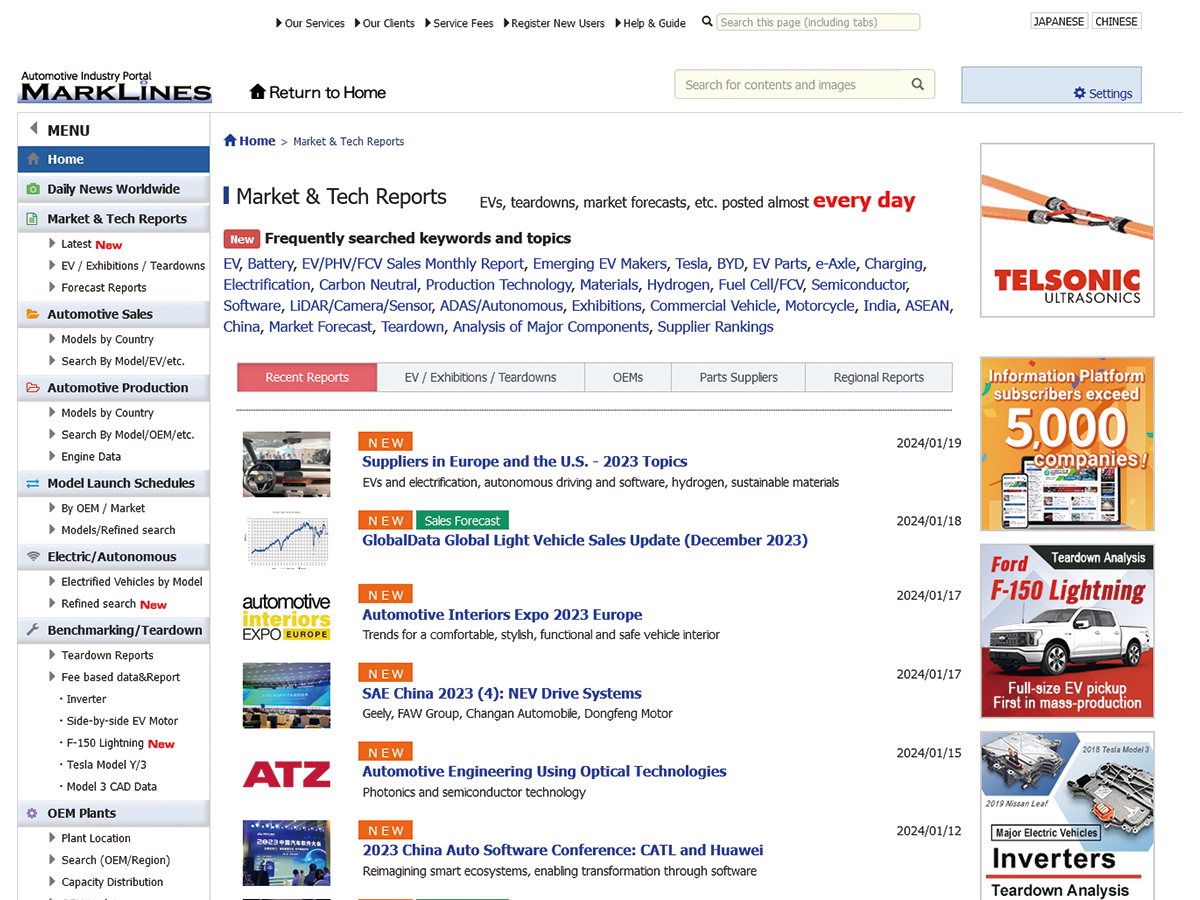The width and height of the screenshot is (1200, 900).
Task: Click the magnifier icon by page search
Action: 707,21
